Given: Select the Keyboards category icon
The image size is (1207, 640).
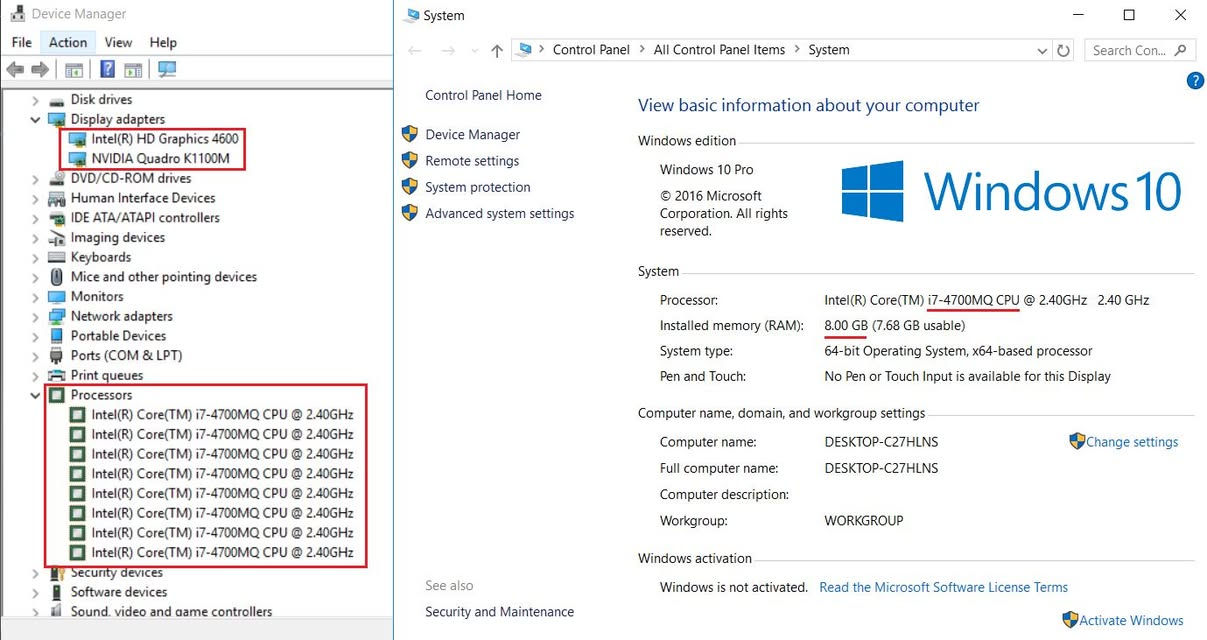Looking at the screenshot, I should (58, 257).
